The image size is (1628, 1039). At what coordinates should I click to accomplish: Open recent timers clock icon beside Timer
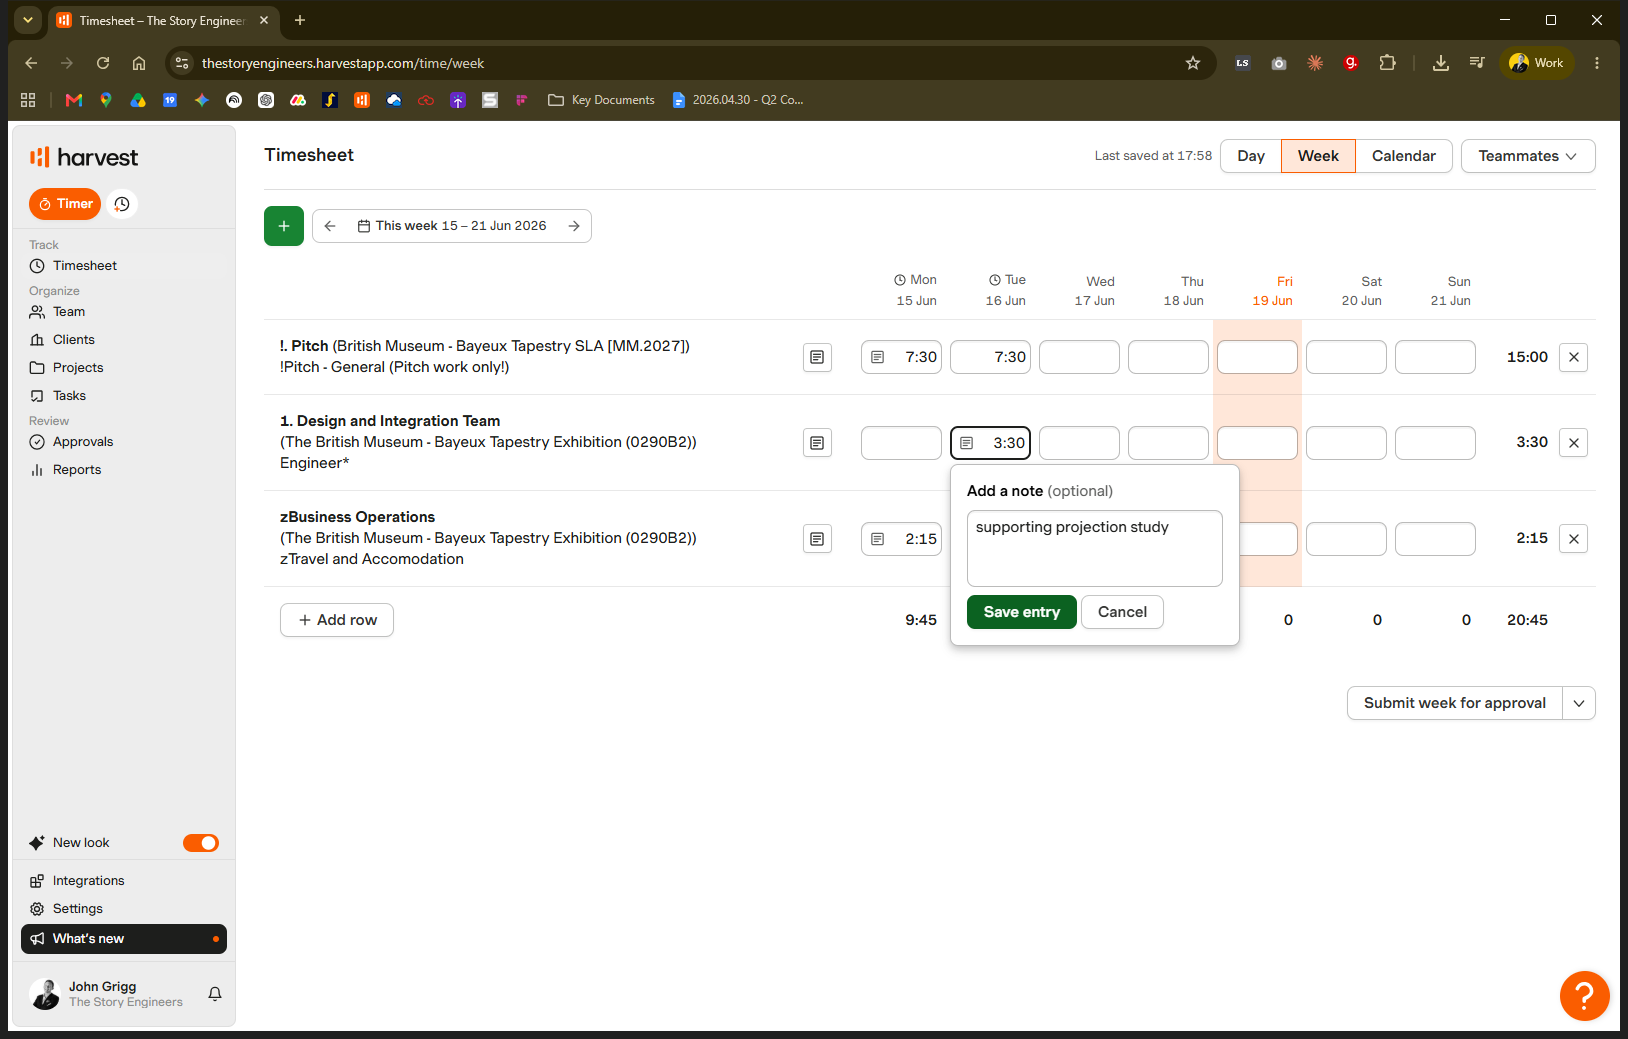122,204
